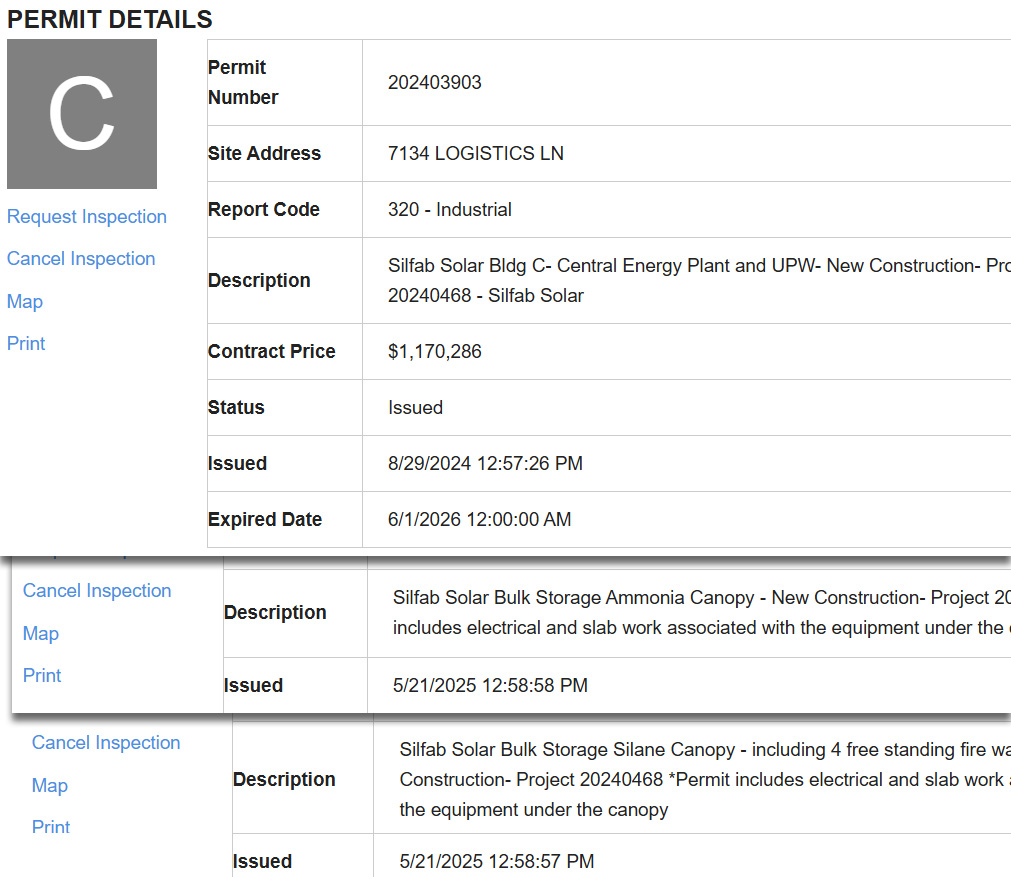Click the 5/21/2025 12:58:57 PM issued date

(x=497, y=861)
